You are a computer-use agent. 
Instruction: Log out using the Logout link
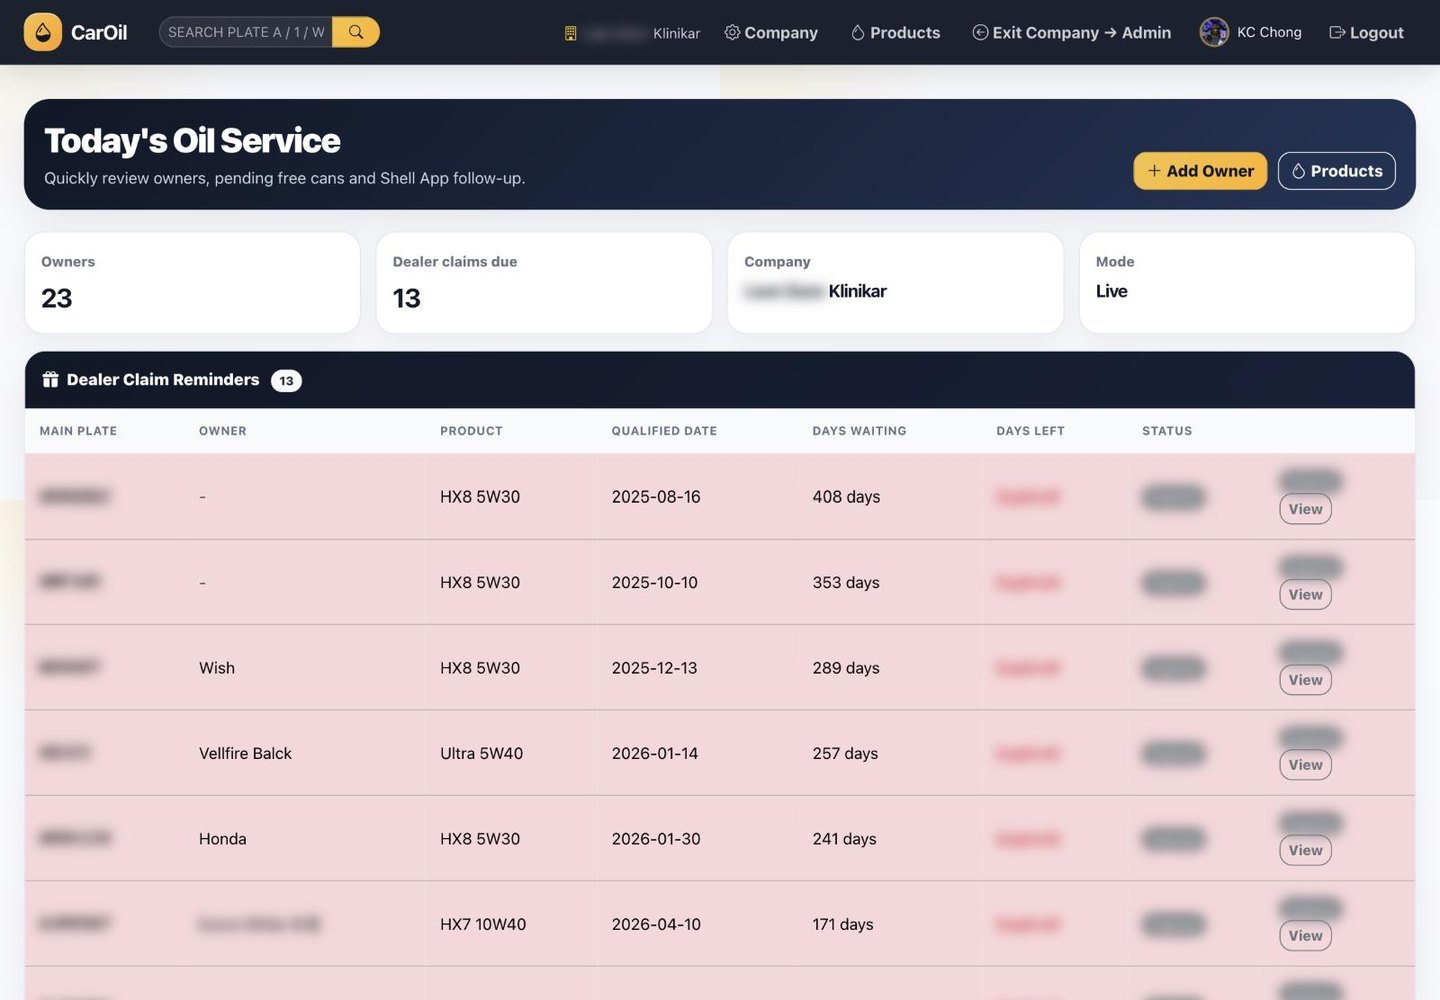[1366, 33]
